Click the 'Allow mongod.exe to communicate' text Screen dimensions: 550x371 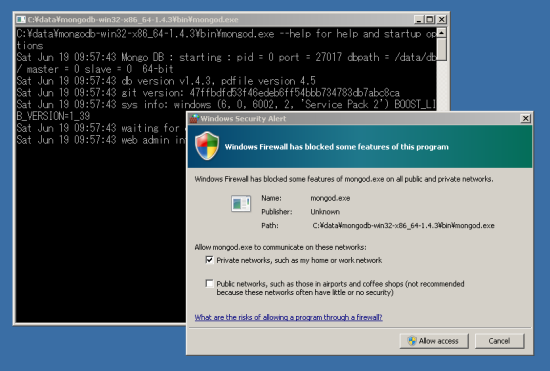pos(280,247)
